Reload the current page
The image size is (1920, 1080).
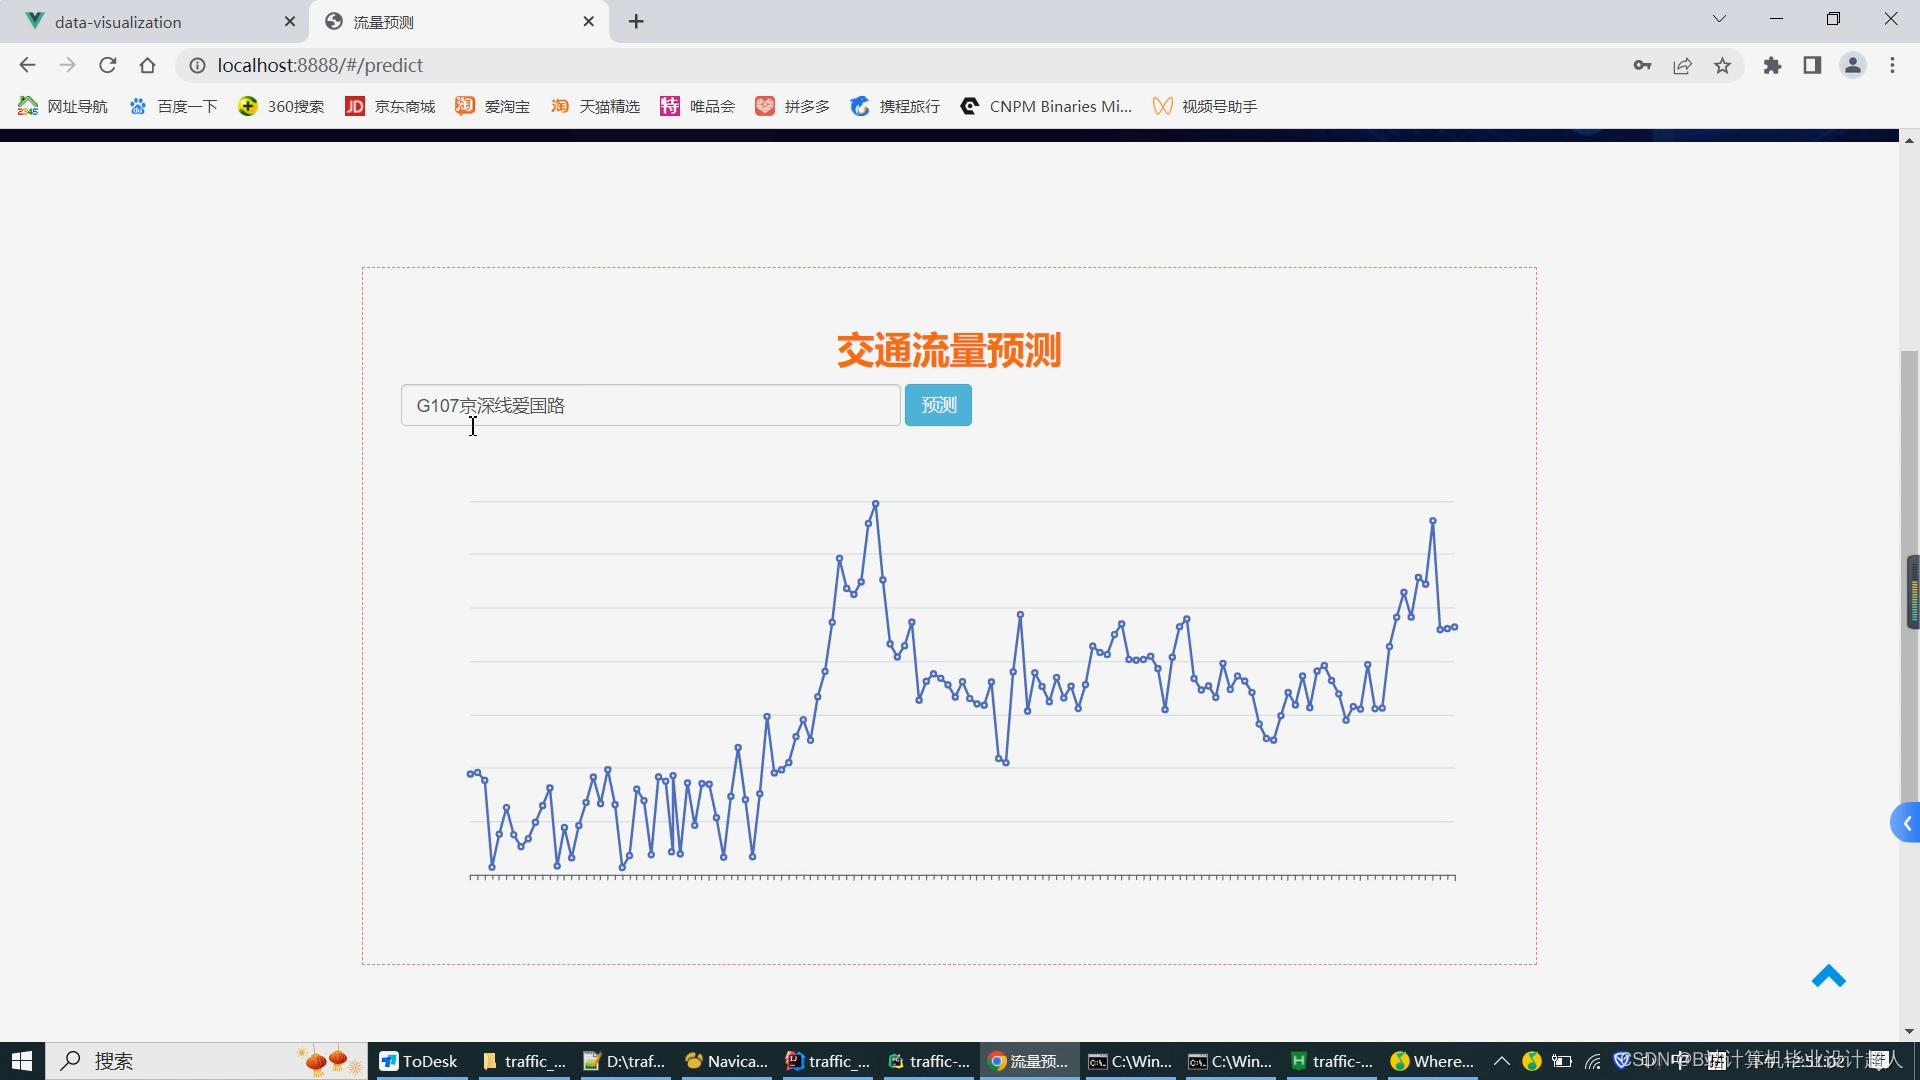(x=108, y=65)
